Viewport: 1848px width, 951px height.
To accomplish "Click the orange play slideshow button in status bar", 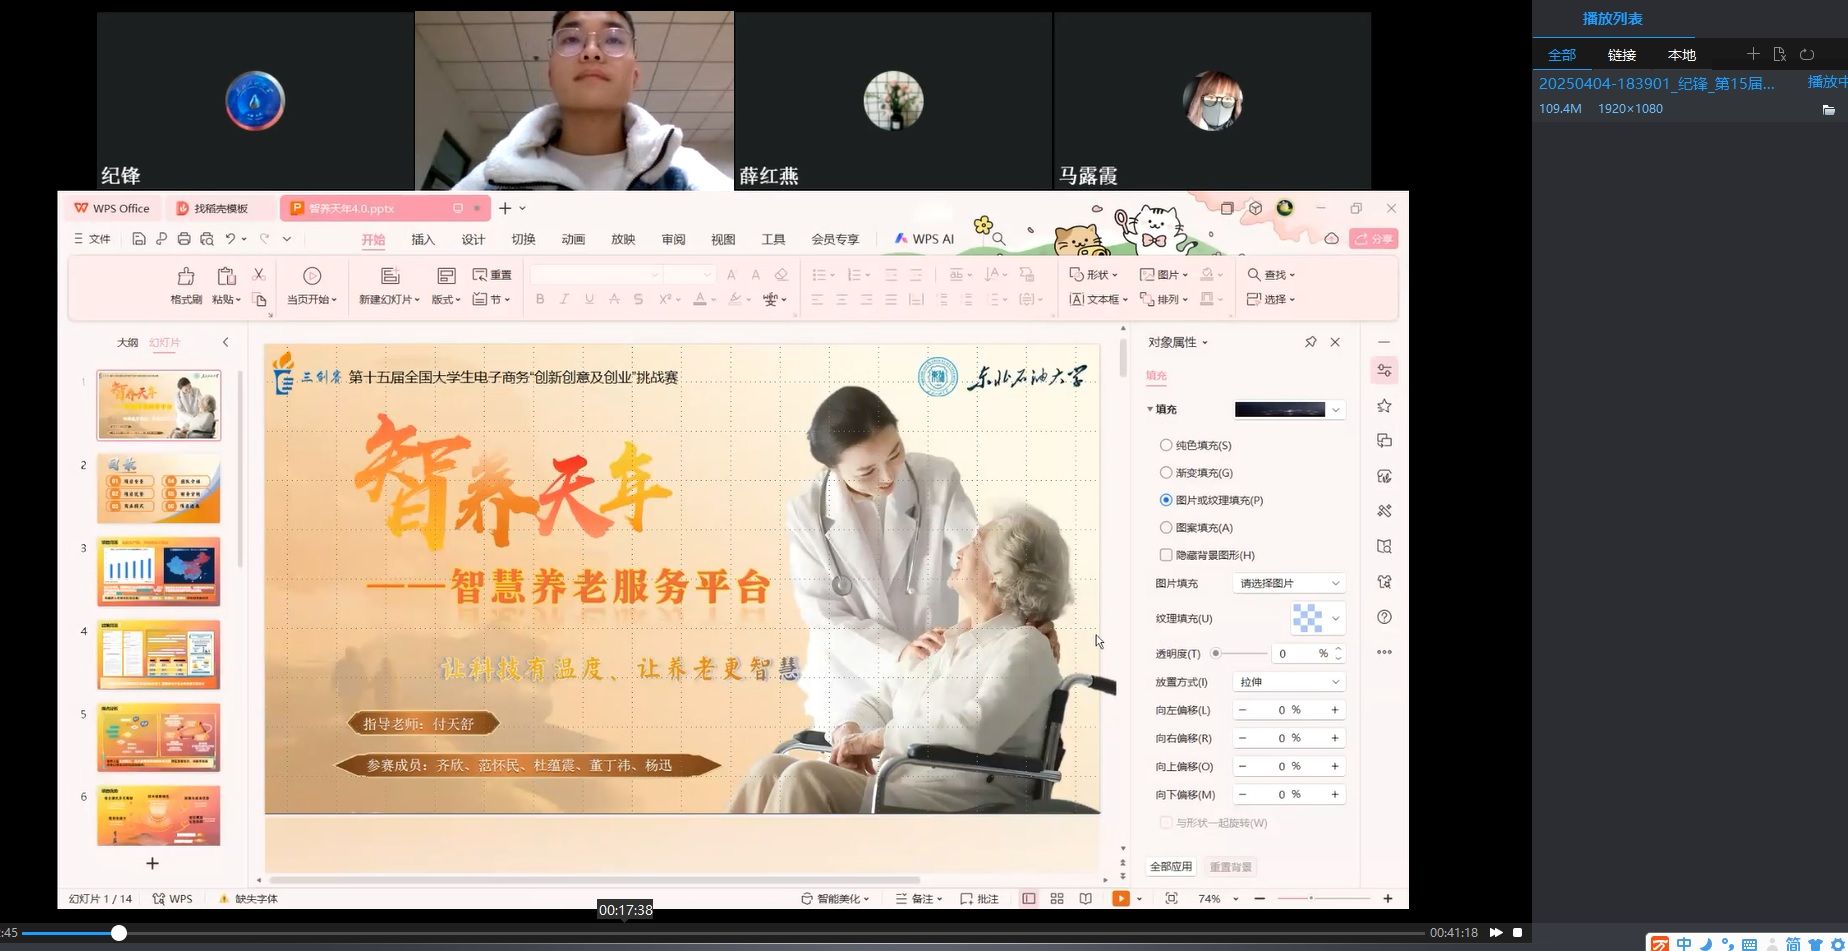I will (x=1121, y=899).
